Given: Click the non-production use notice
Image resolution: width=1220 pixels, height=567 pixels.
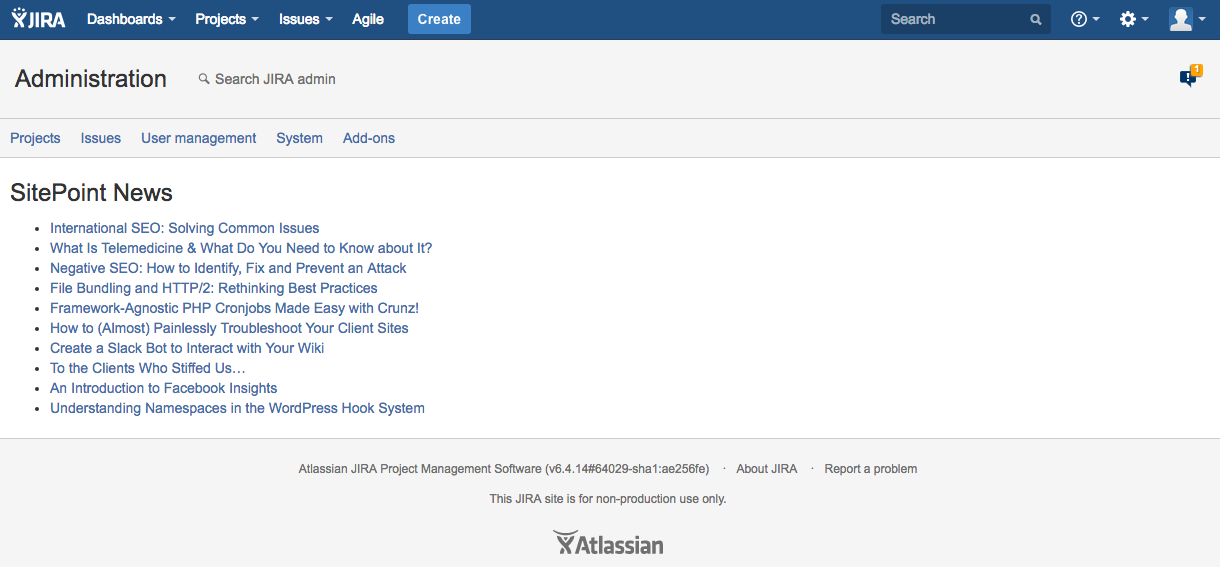Looking at the screenshot, I should 608,498.
